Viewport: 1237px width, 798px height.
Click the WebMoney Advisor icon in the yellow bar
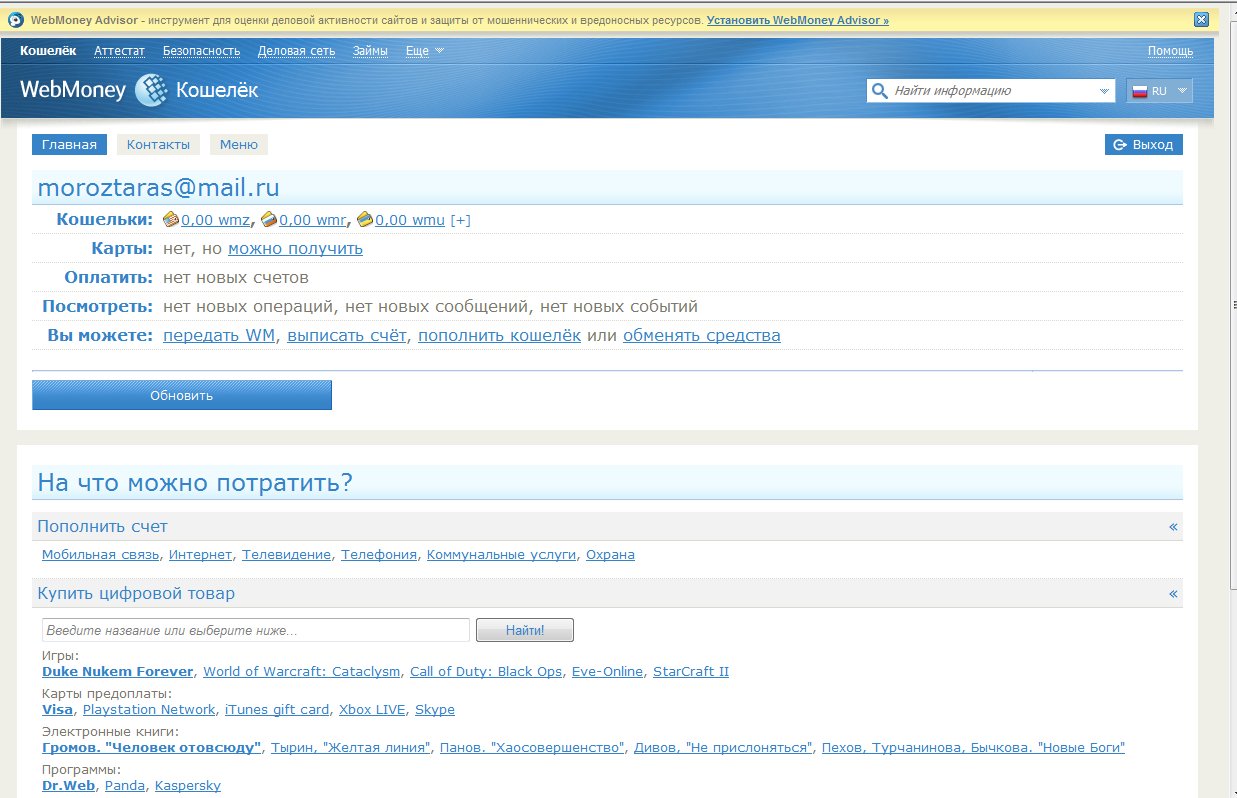(x=16, y=20)
